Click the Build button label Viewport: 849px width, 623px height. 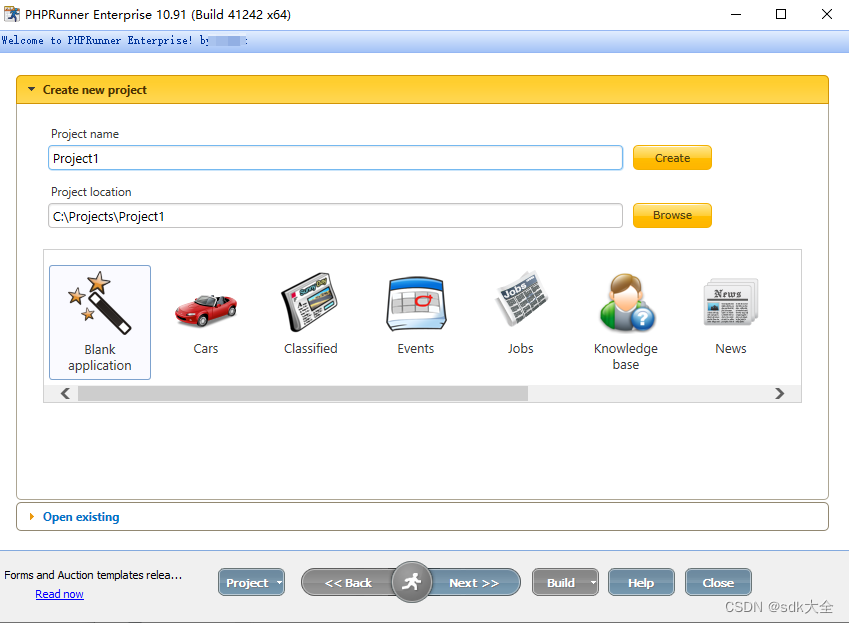coord(560,583)
